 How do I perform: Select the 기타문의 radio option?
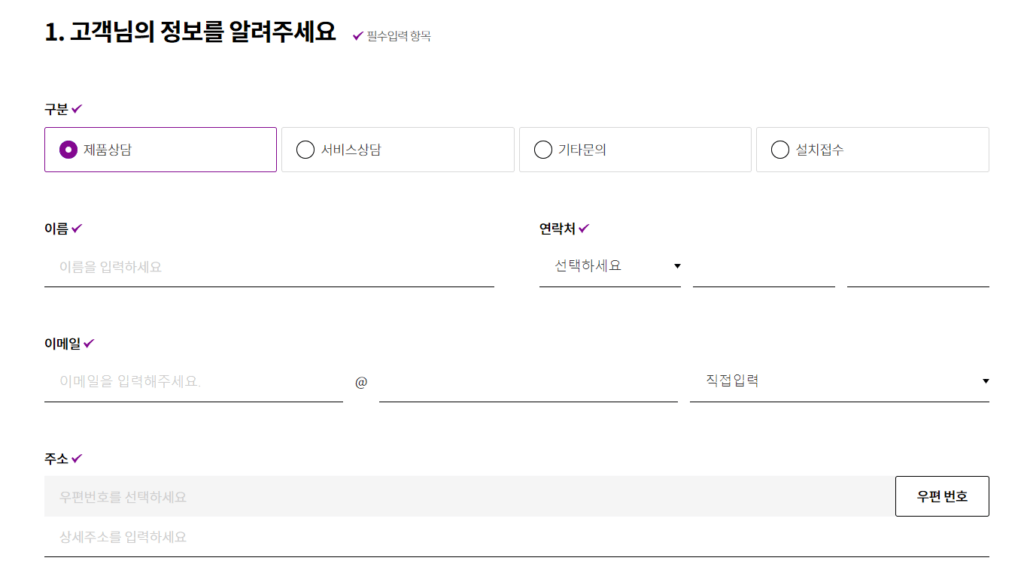pos(543,150)
